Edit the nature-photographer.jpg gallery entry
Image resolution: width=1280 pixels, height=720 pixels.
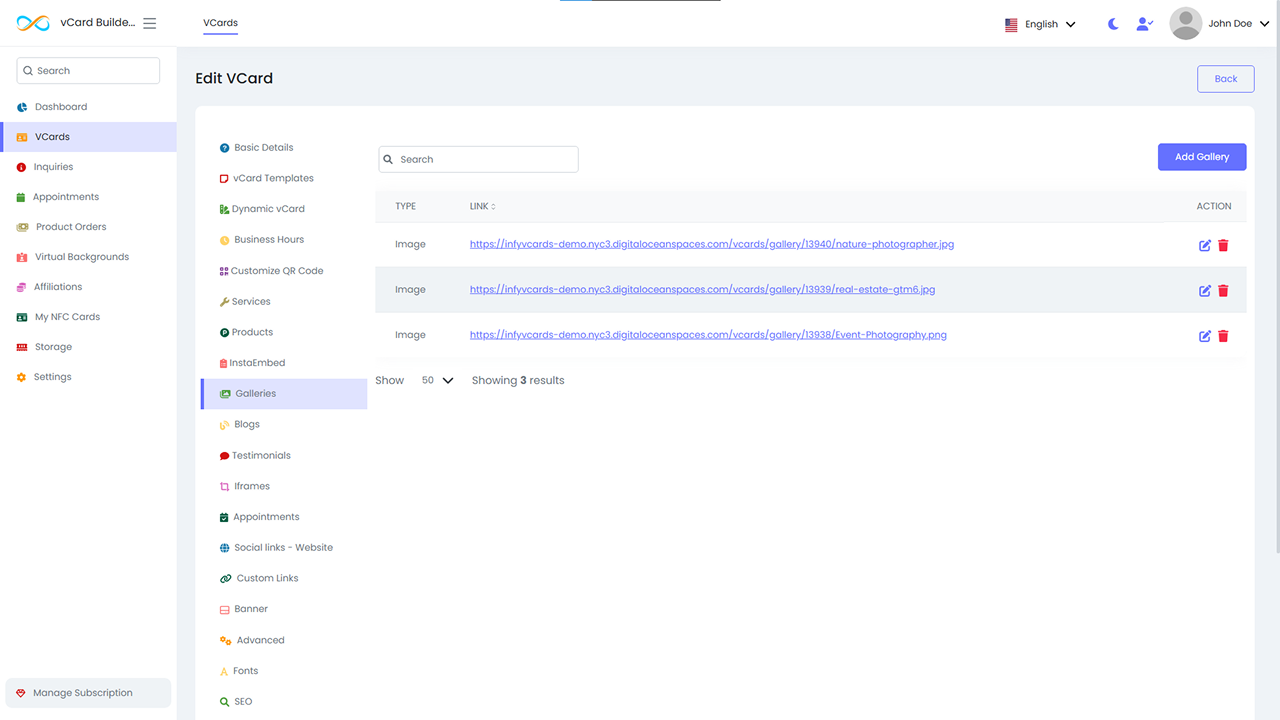pyautogui.click(x=1205, y=245)
